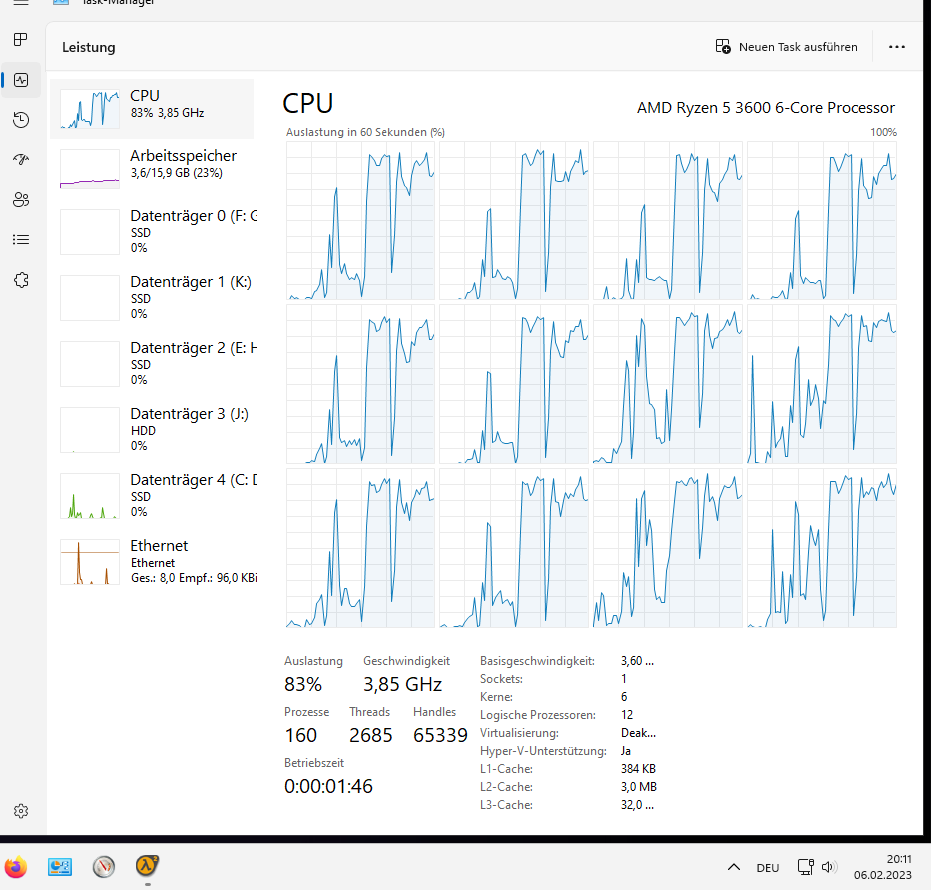
Task: Open the App history page icon
Action: point(21,120)
